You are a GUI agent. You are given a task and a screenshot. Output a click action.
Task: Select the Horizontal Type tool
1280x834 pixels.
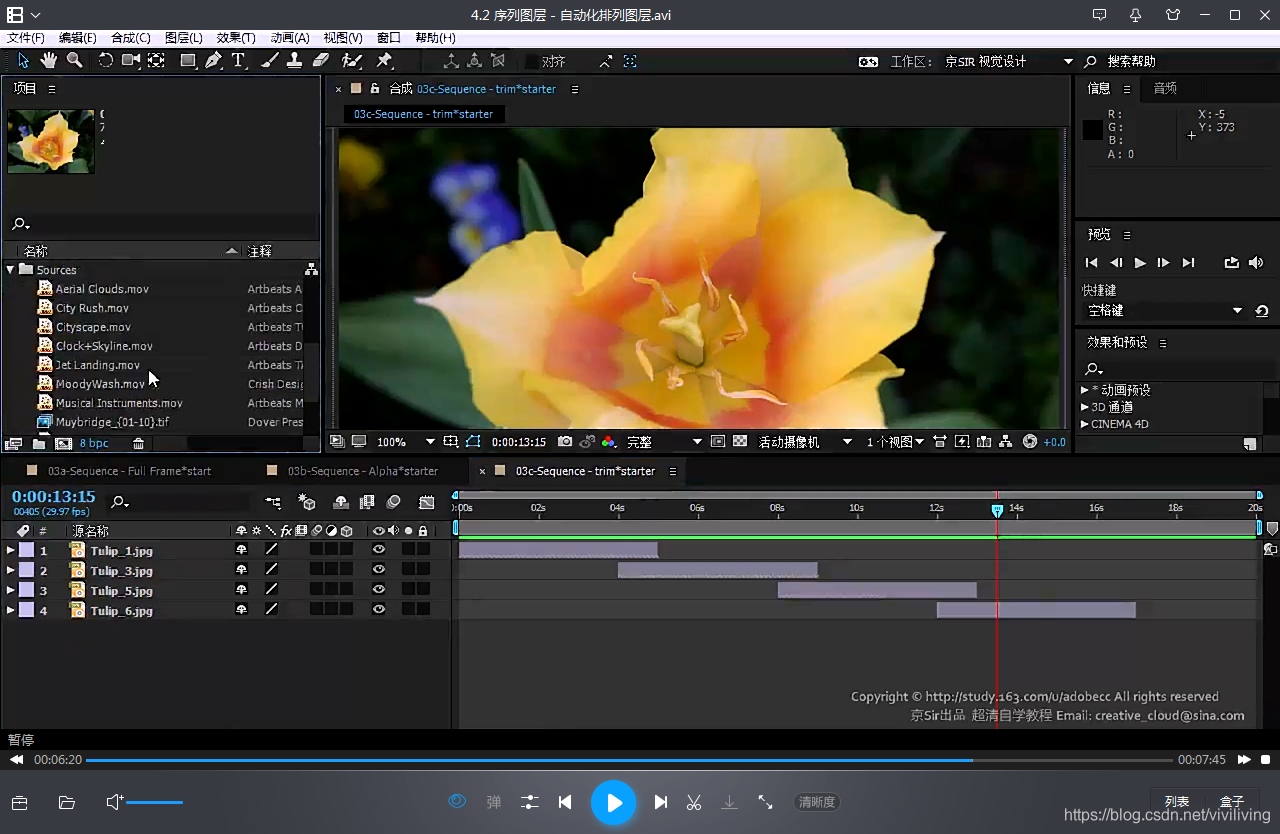pos(238,61)
